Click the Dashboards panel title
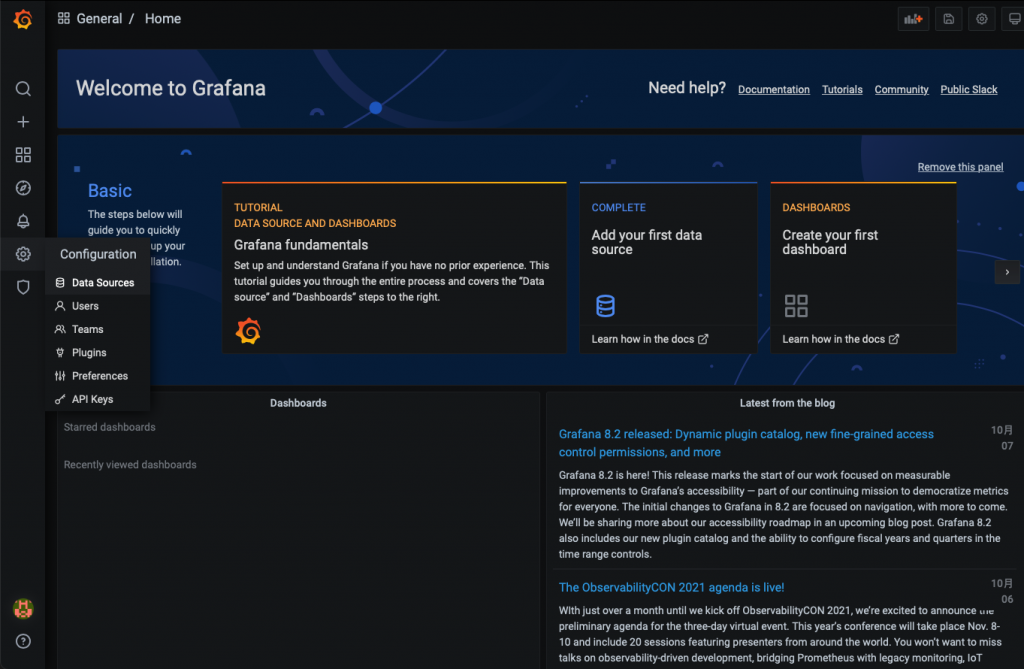This screenshot has height=669, width=1024. tap(298, 403)
